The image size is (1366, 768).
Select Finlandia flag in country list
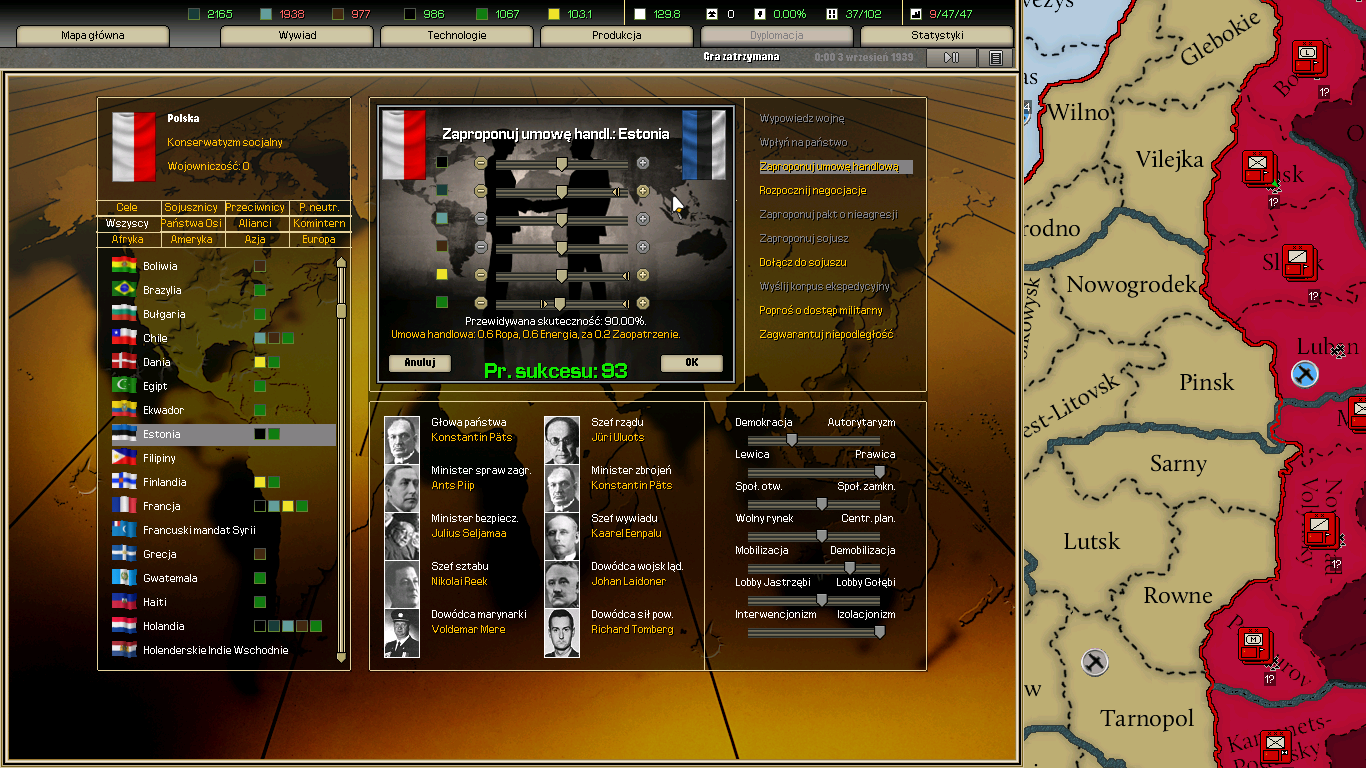coord(124,482)
